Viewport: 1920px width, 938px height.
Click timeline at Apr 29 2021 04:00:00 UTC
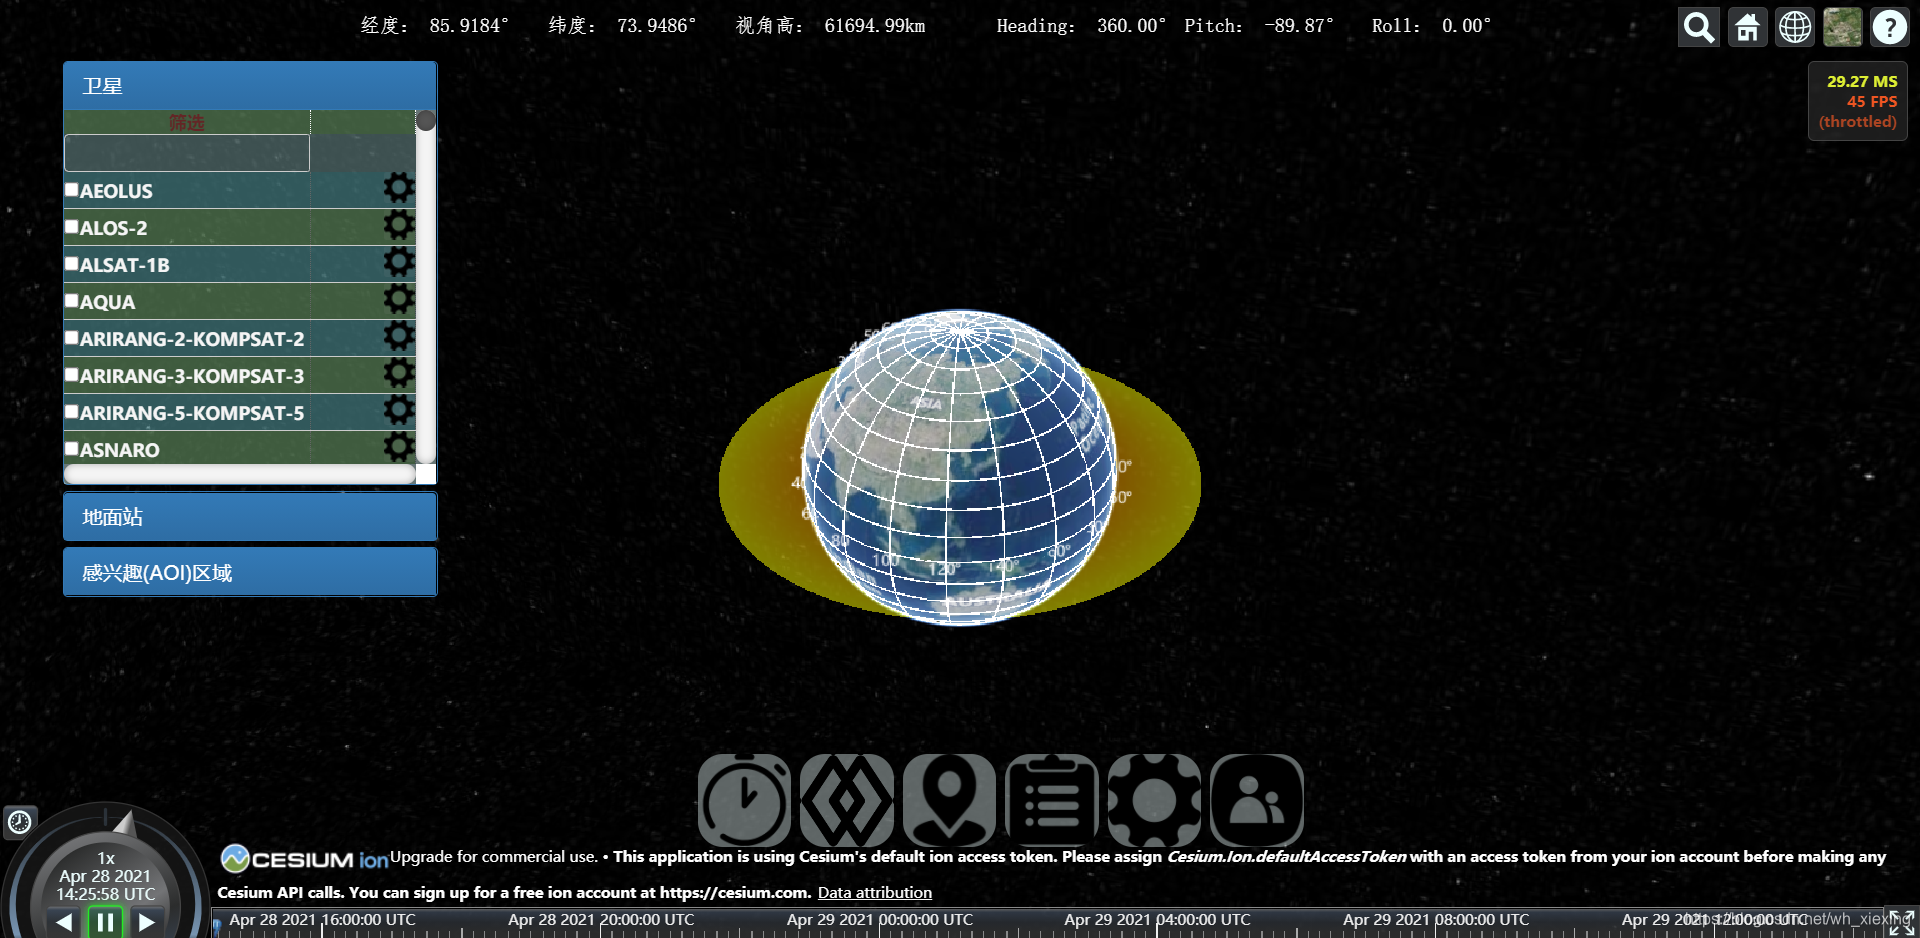(x=1158, y=922)
